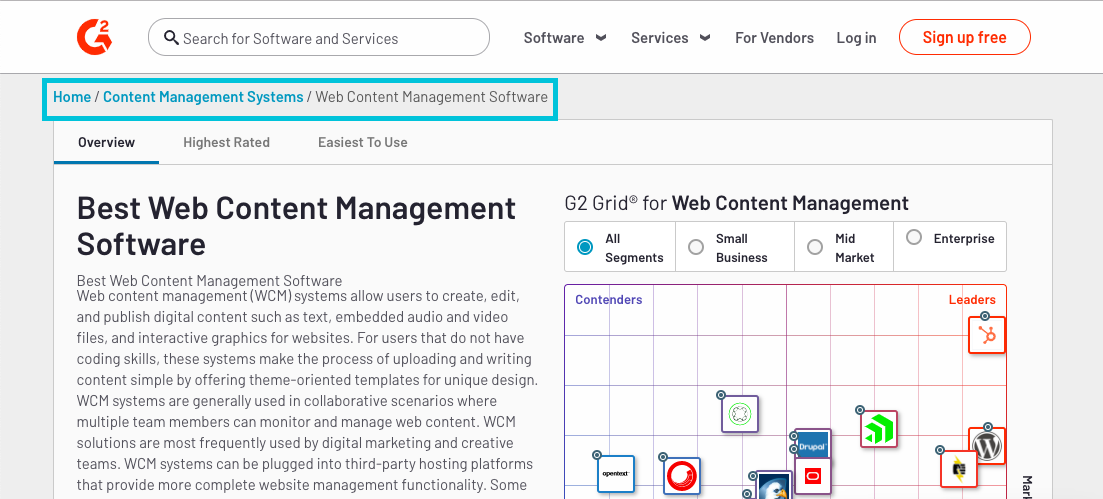Click the marker dot on the opentext tile
The image size is (1103, 499).
click(x=597, y=455)
